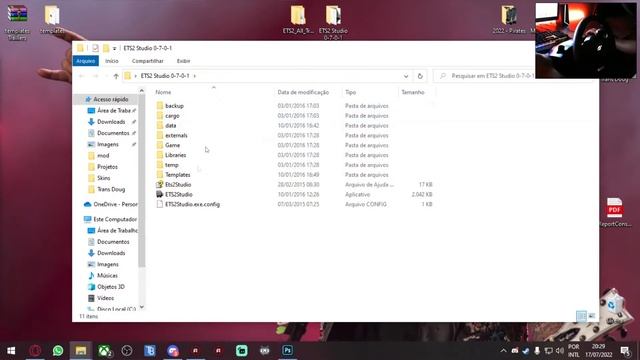Viewport: 640px width, 360px height.
Task: Sort files by Nome column
Action: 163,92
